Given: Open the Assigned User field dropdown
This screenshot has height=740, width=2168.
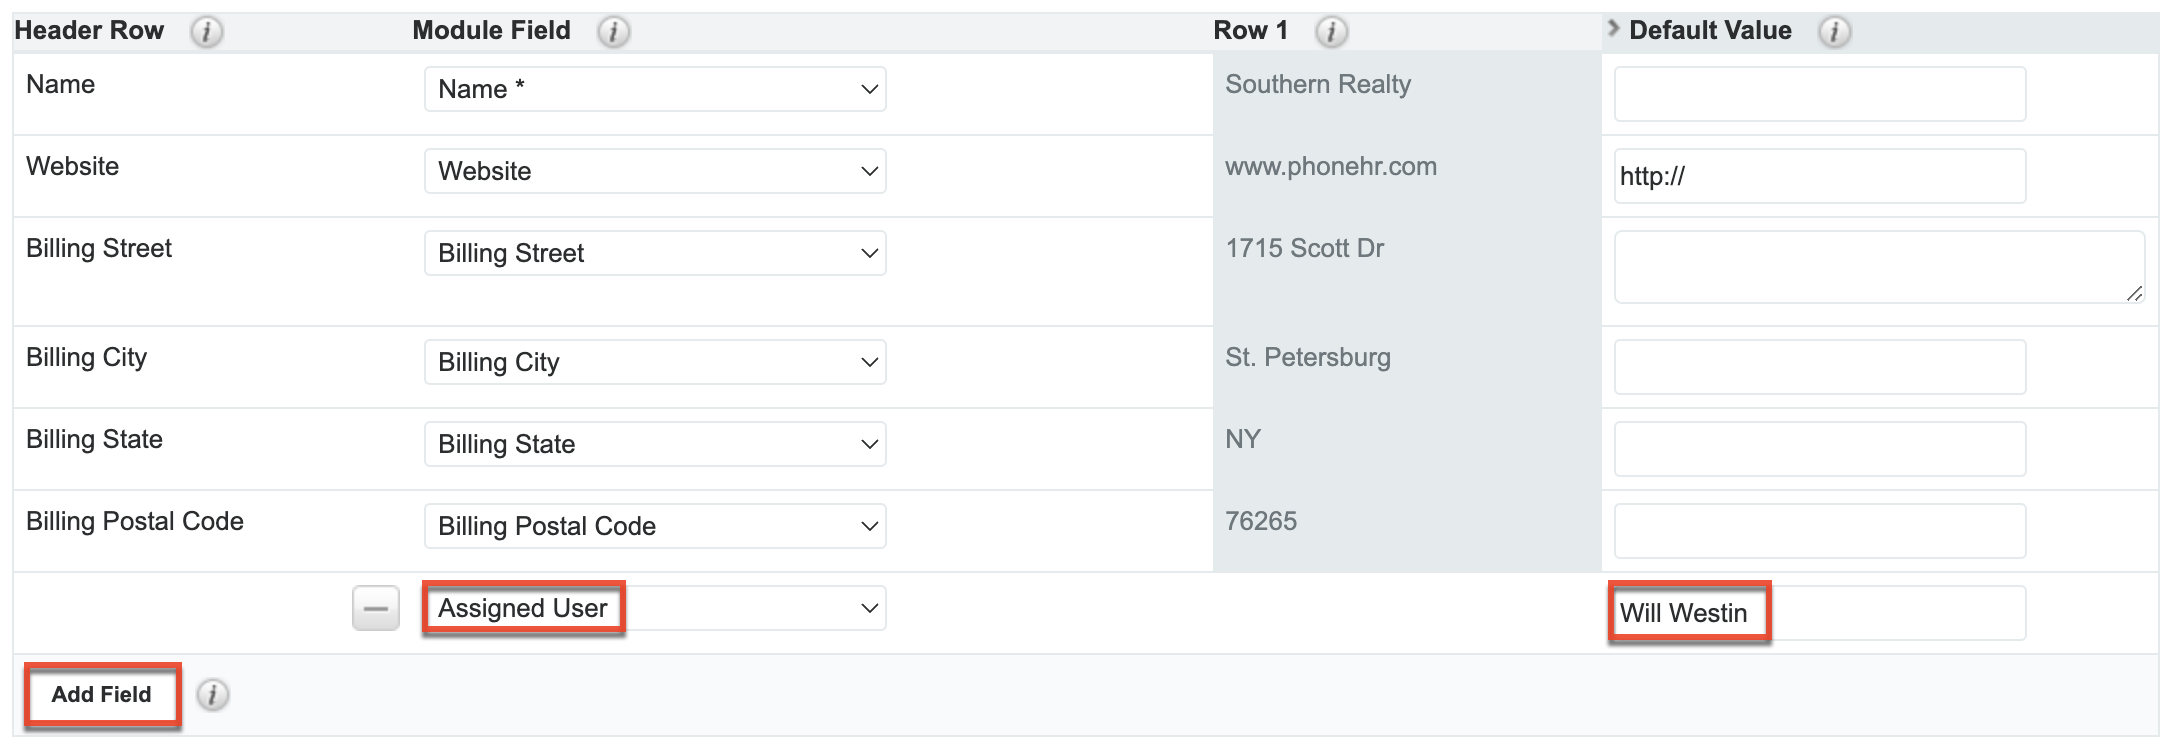Looking at the screenshot, I should (x=655, y=608).
